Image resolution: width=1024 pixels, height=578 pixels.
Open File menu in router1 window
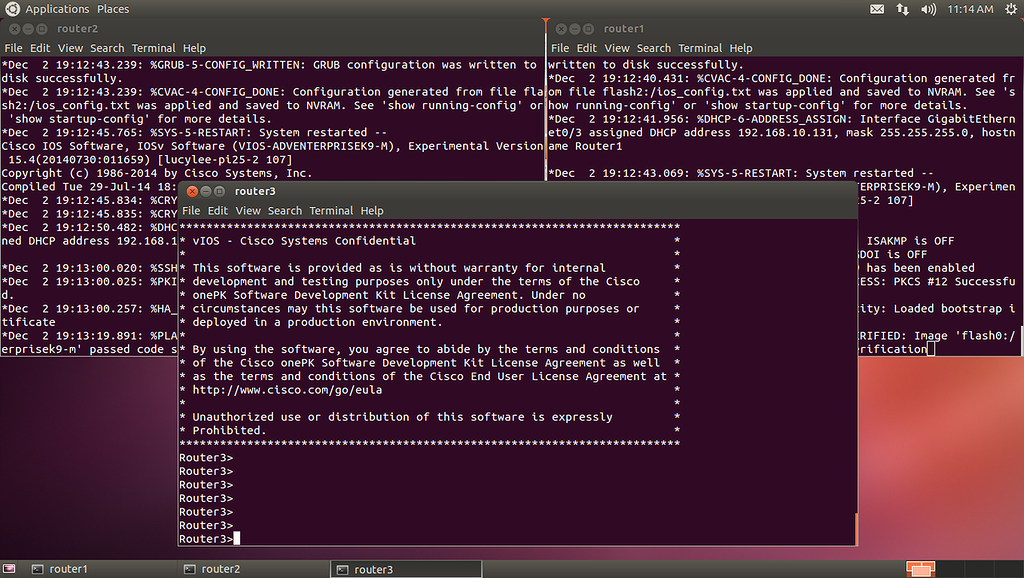[x=560, y=48]
